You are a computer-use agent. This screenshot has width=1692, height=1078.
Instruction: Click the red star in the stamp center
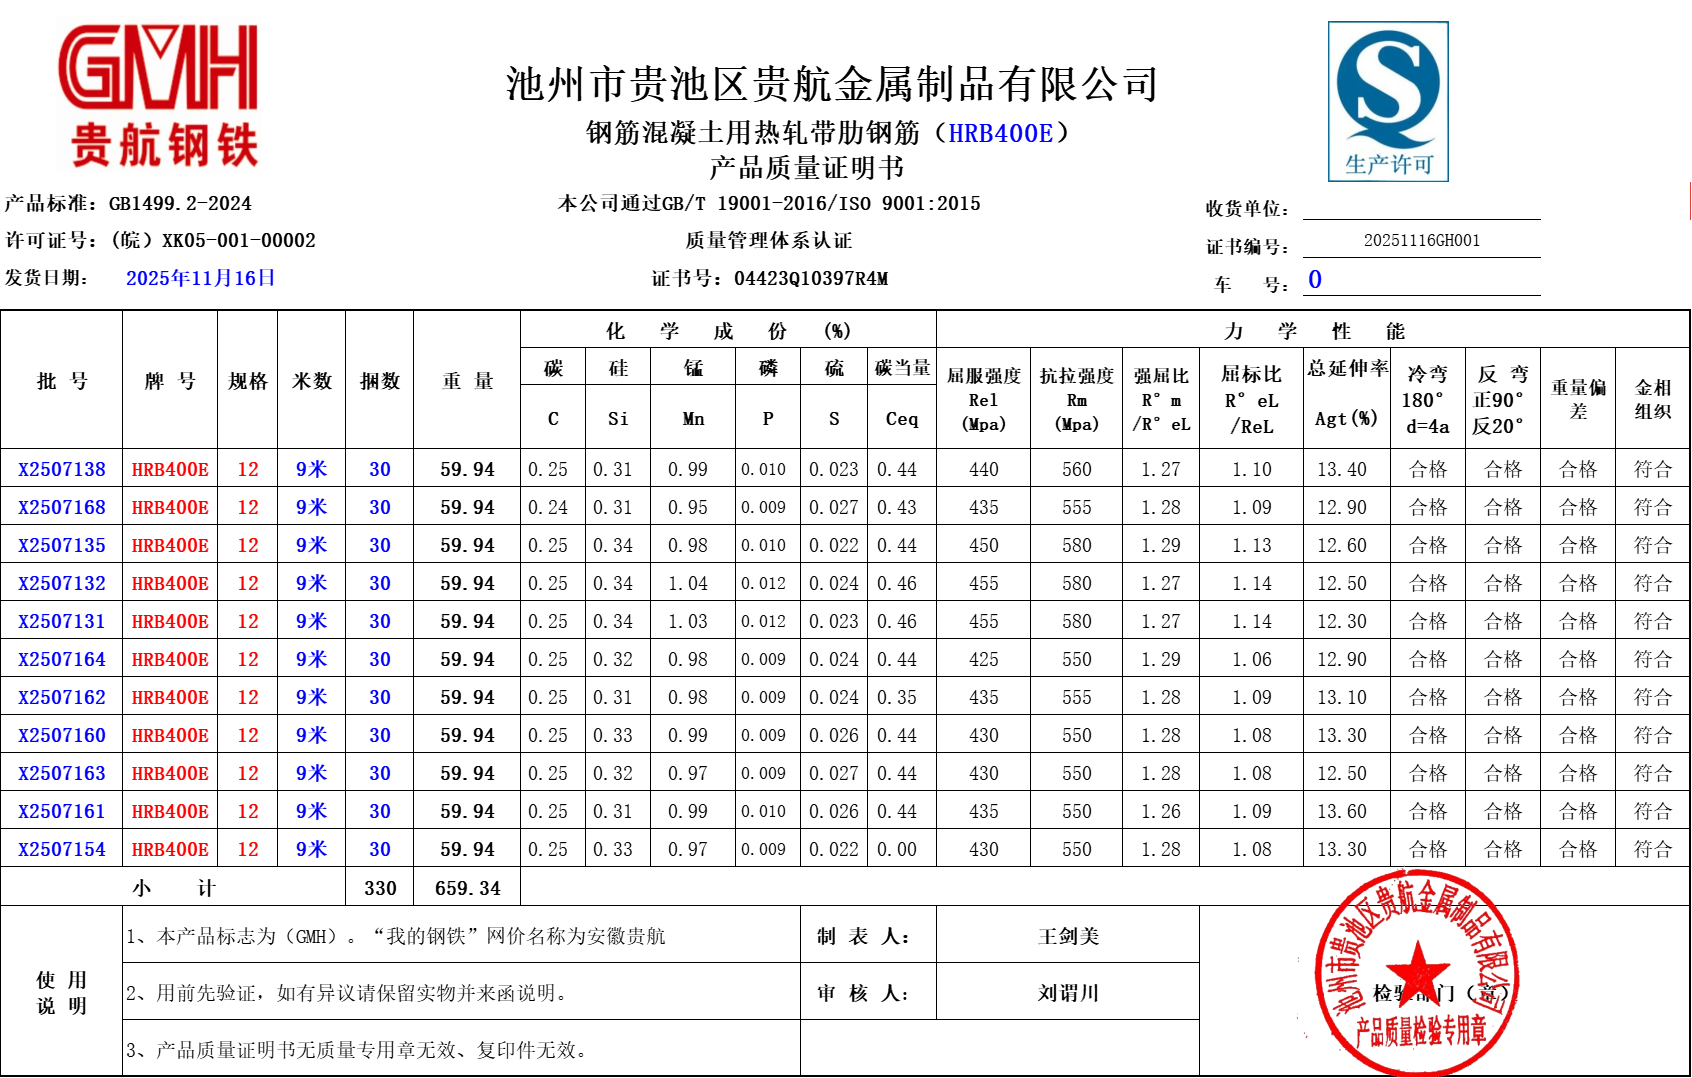click(1417, 970)
